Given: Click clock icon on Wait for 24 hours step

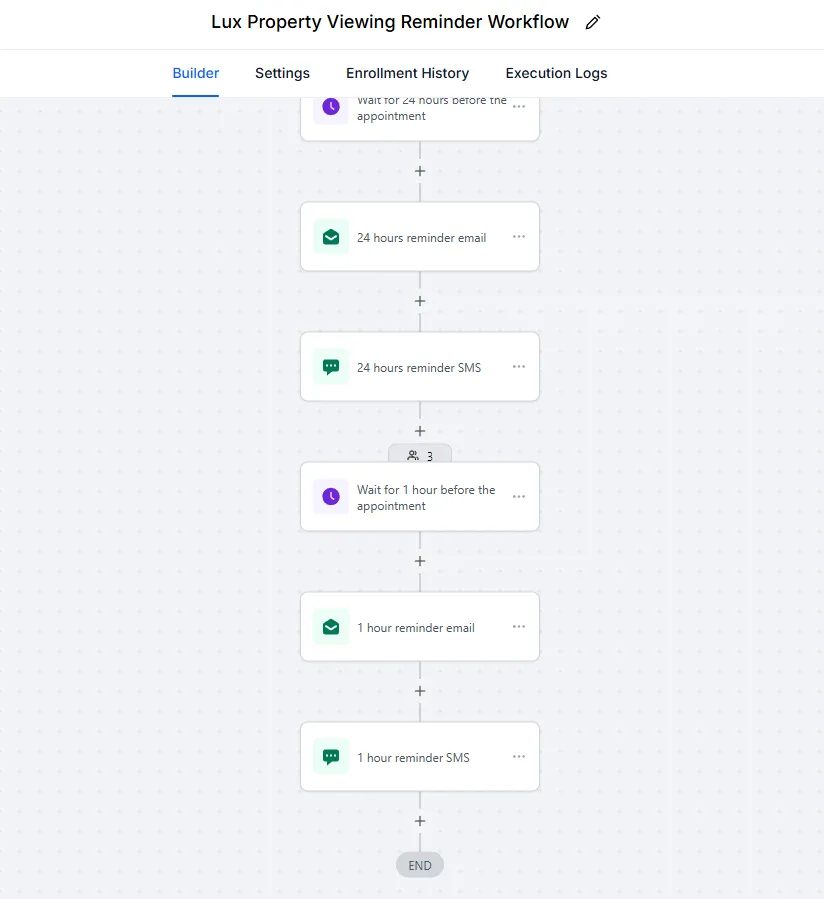Looking at the screenshot, I should [x=331, y=107].
